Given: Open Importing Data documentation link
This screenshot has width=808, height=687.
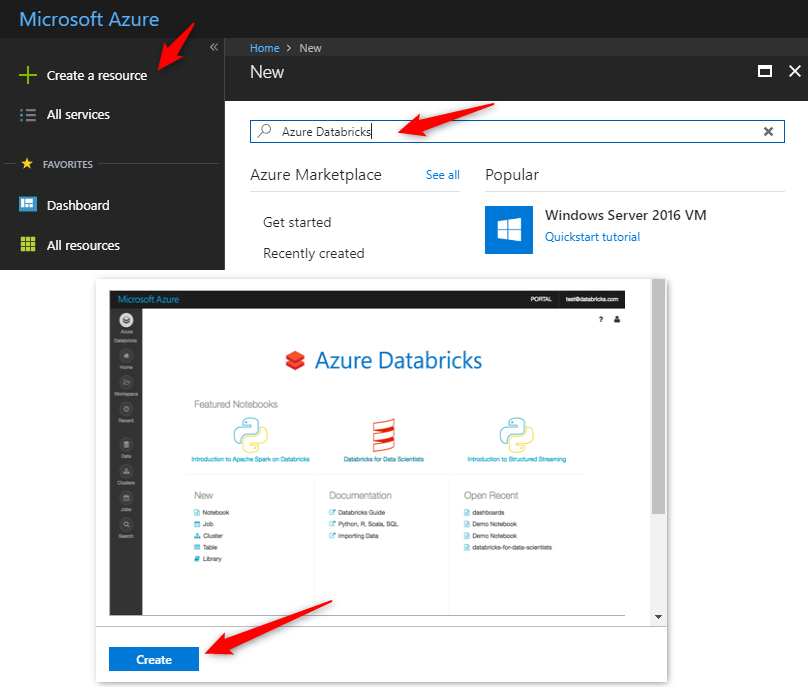Looking at the screenshot, I should (x=354, y=536).
